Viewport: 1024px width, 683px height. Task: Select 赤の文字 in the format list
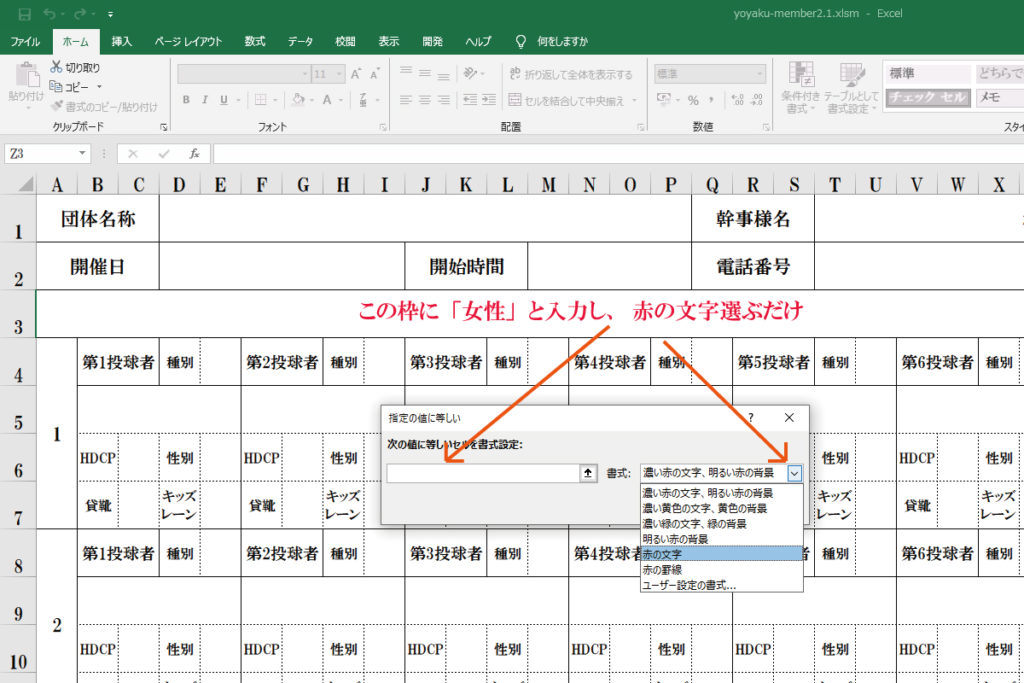[722, 554]
